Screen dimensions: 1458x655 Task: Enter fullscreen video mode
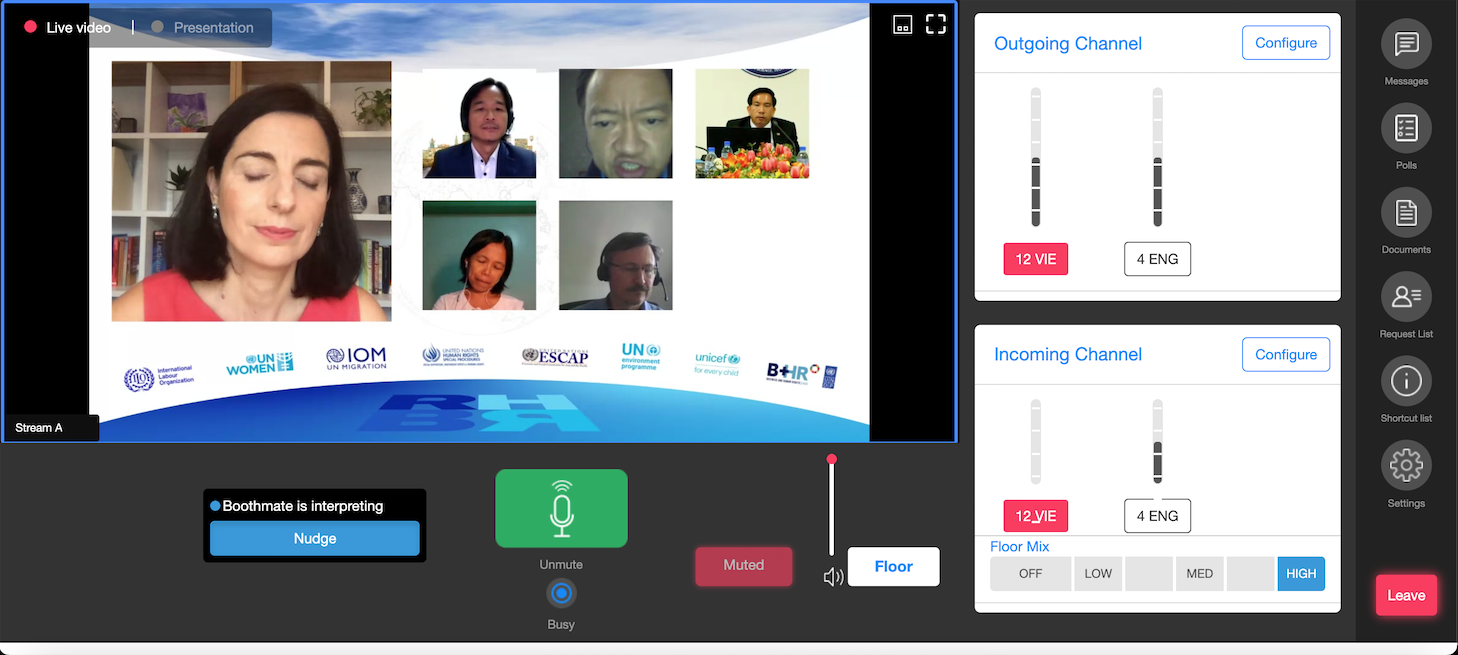click(x=935, y=25)
